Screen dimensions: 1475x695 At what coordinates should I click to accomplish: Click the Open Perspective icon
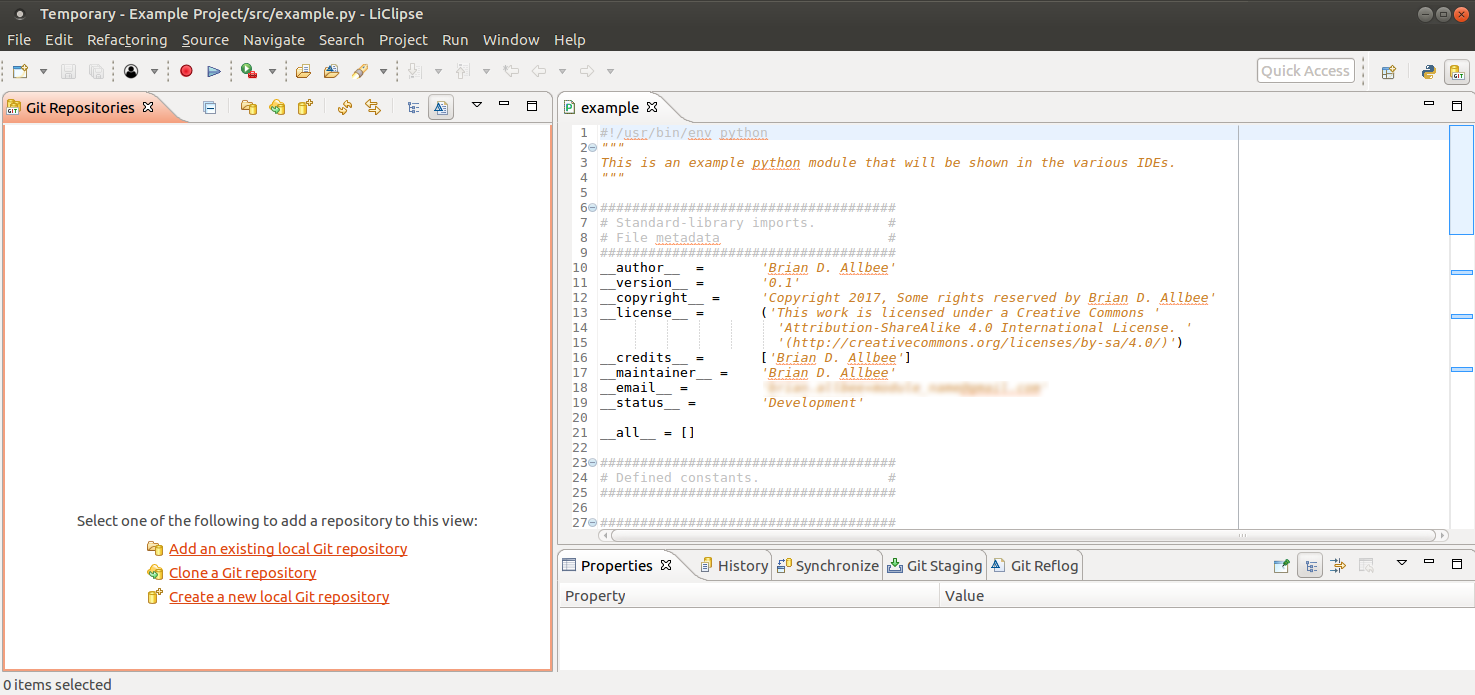click(x=1388, y=71)
